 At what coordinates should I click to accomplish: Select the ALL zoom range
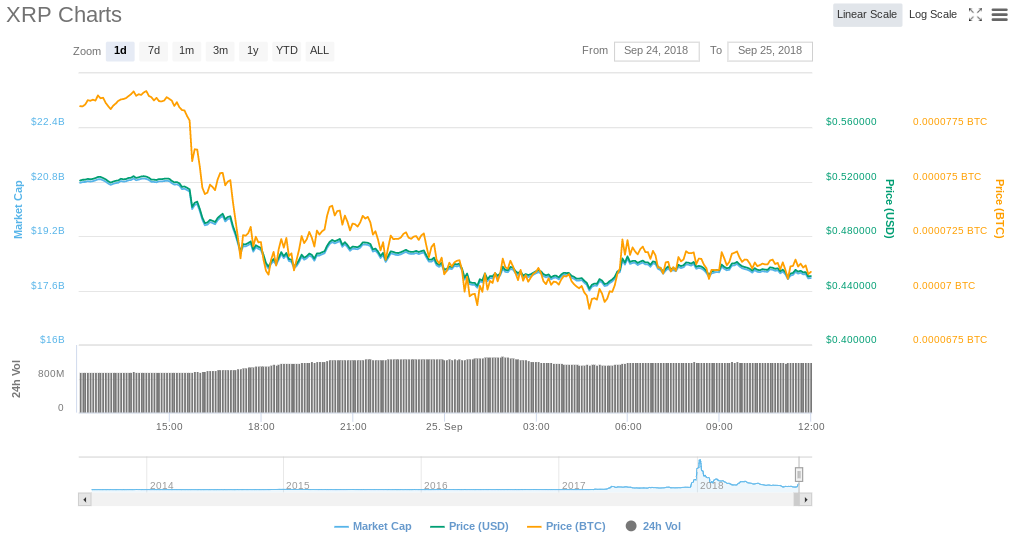pyautogui.click(x=319, y=51)
